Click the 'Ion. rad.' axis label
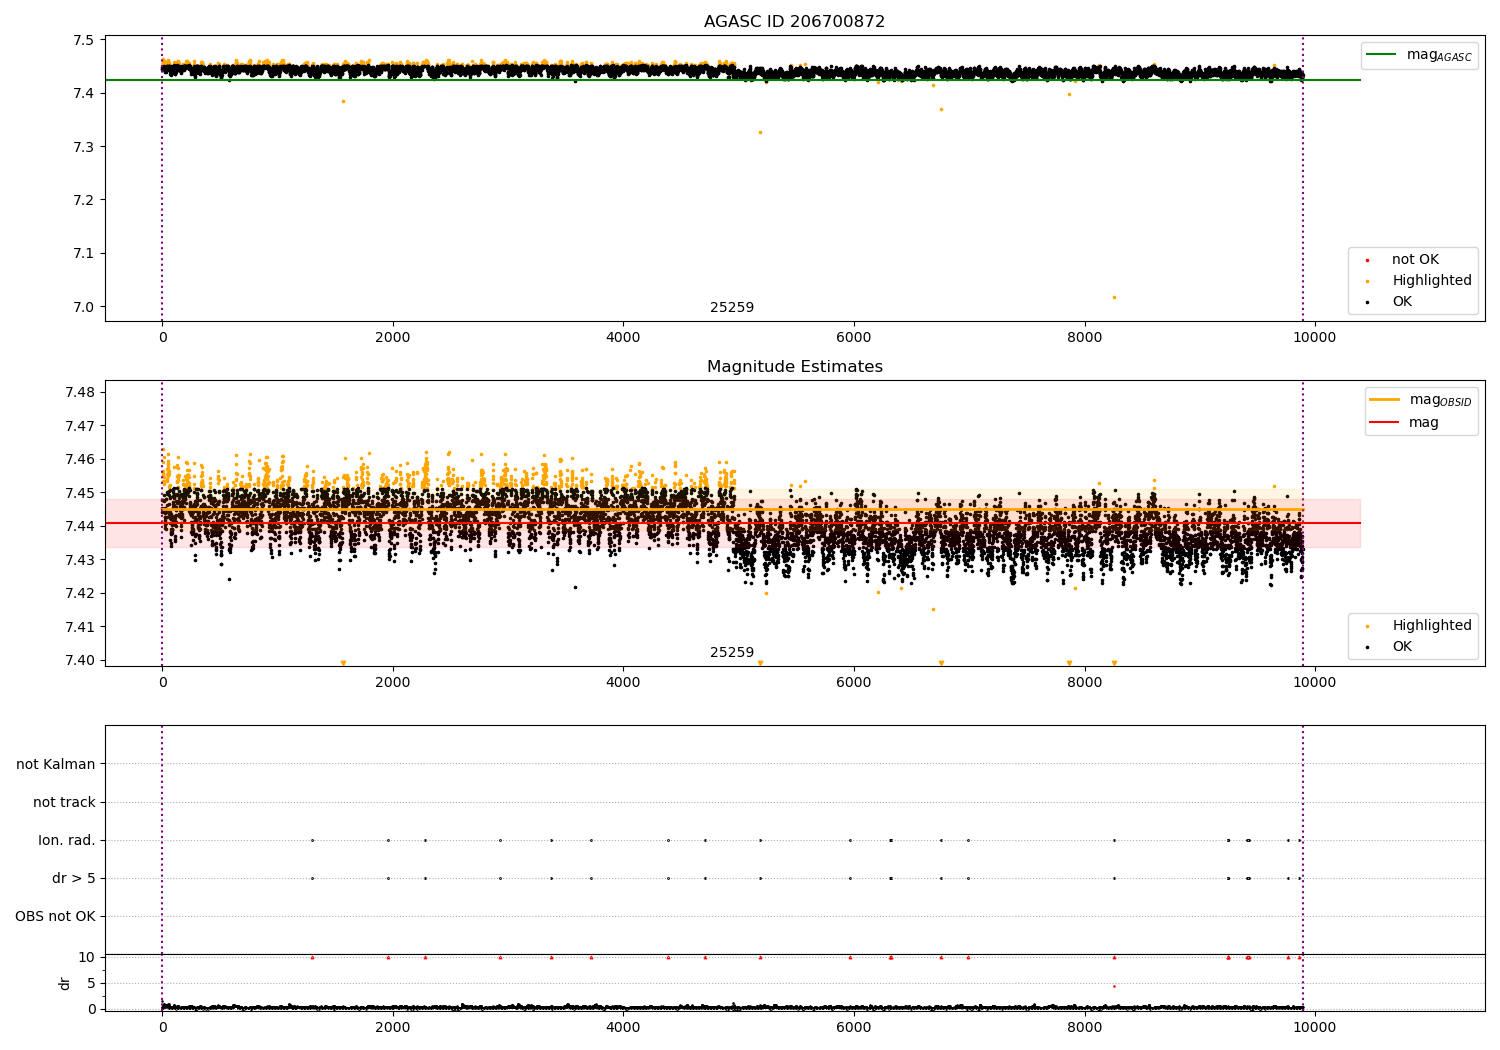This screenshot has height=1050, width=1500. 67,841
